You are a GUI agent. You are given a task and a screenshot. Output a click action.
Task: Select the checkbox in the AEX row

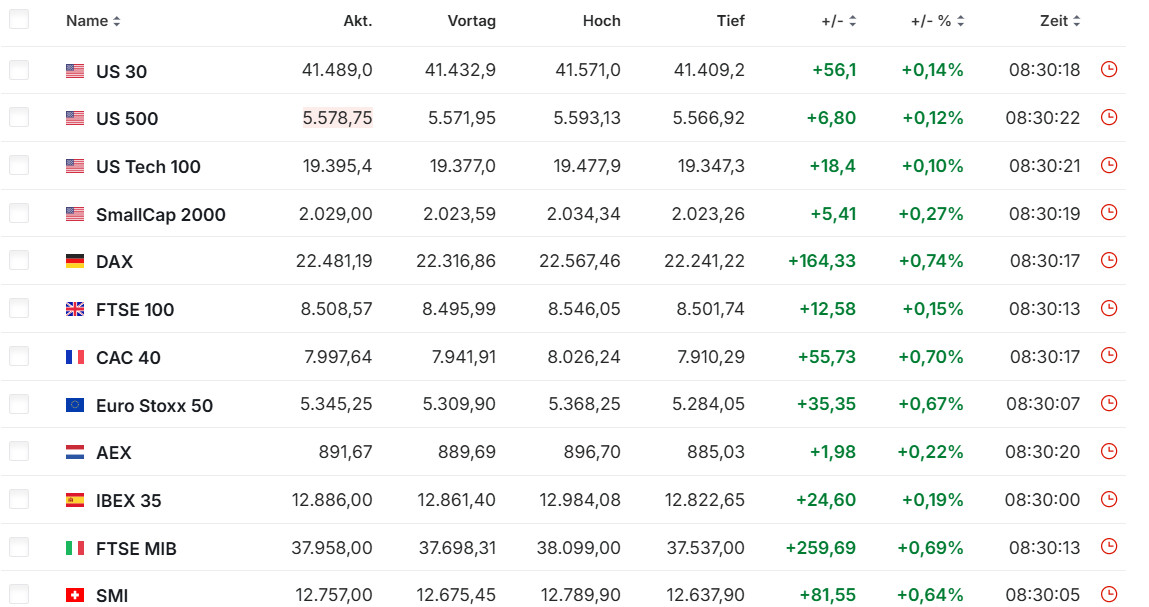click(19, 451)
